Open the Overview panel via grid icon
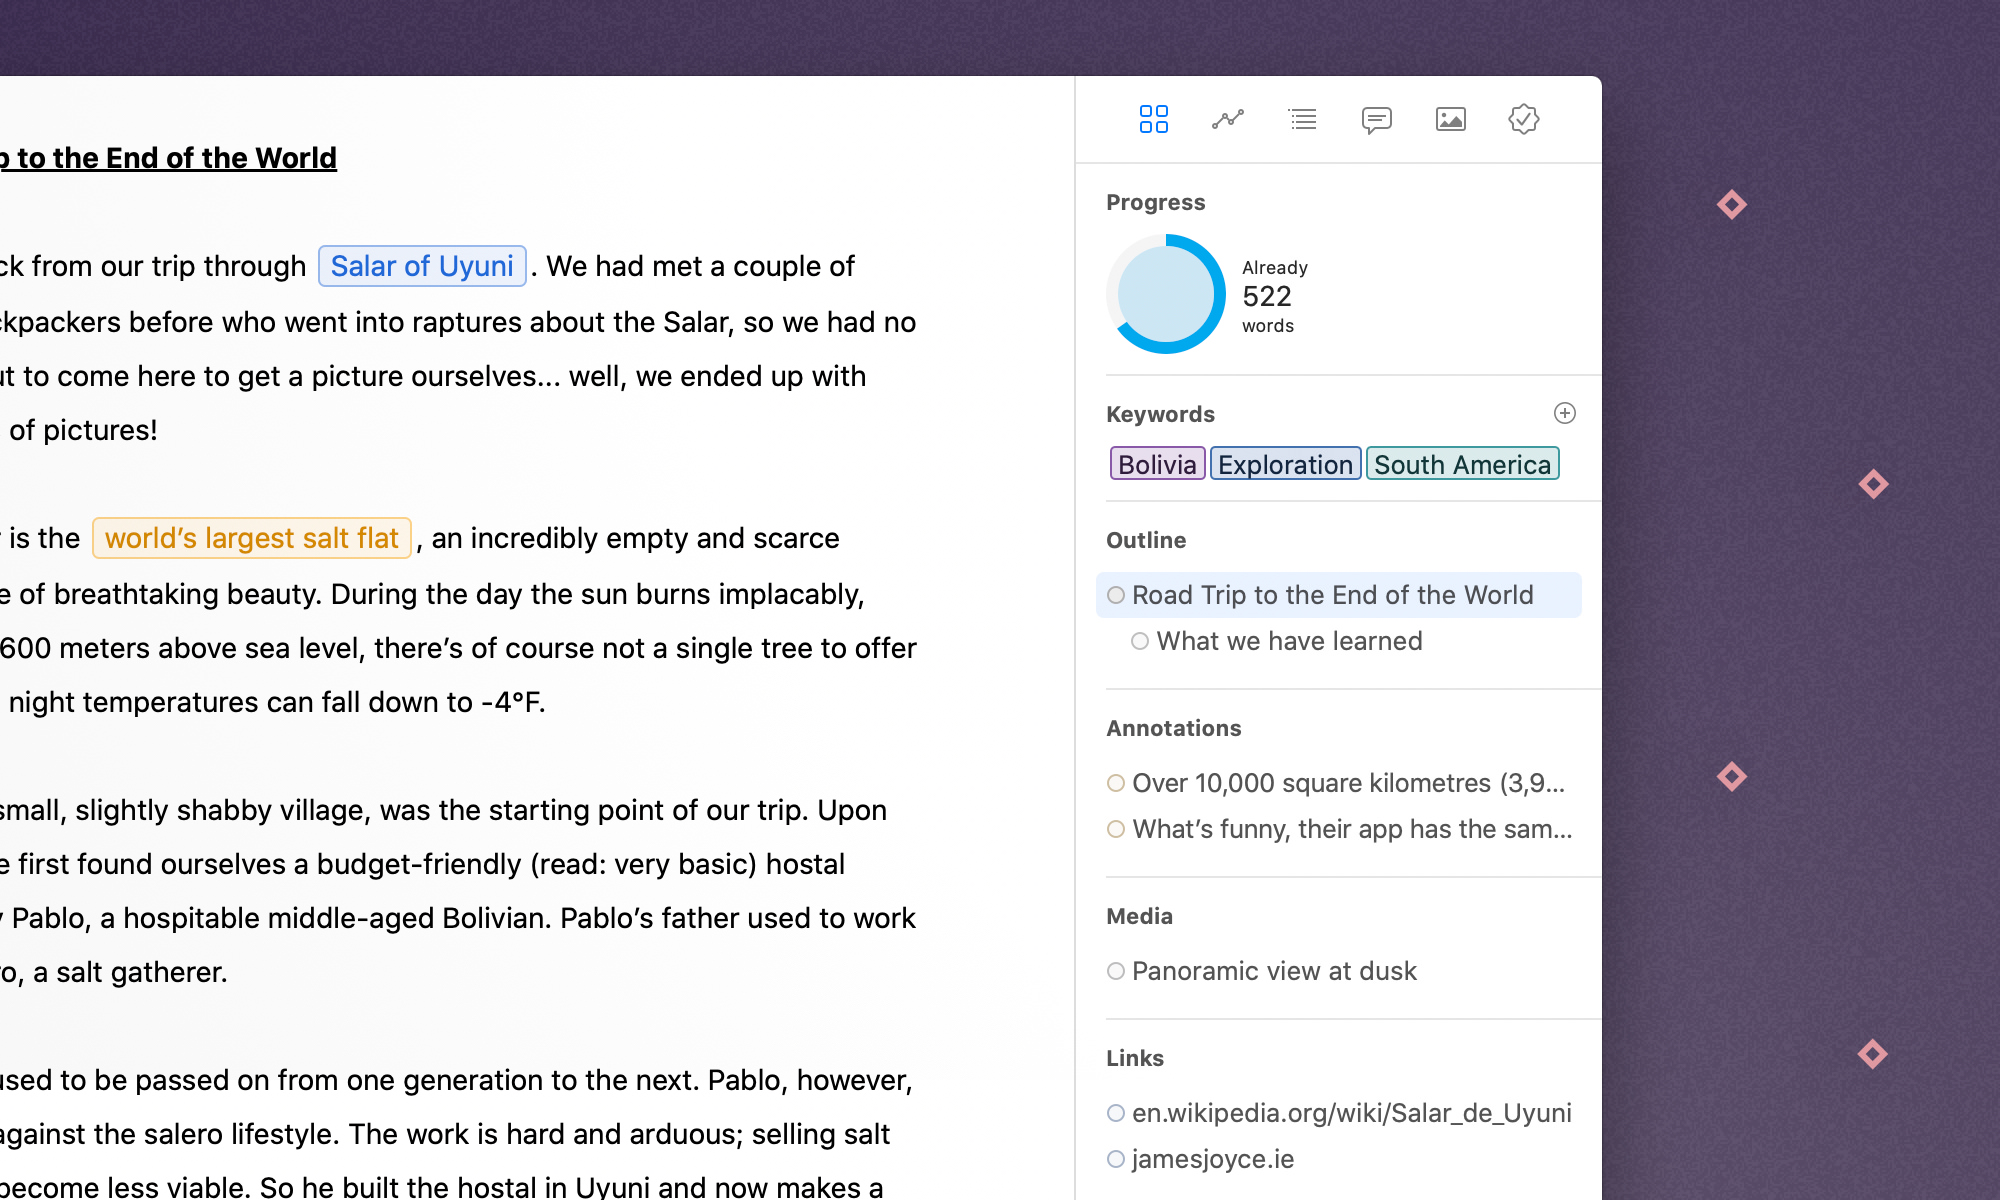The width and height of the screenshot is (2000, 1200). [x=1153, y=119]
